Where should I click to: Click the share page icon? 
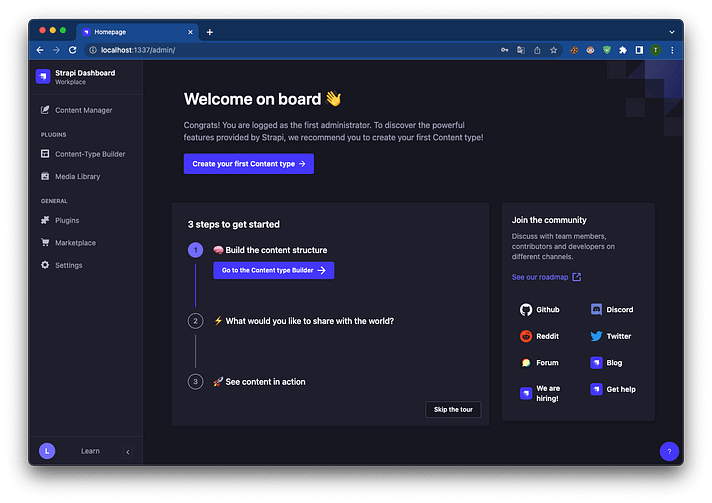click(537, 50)
